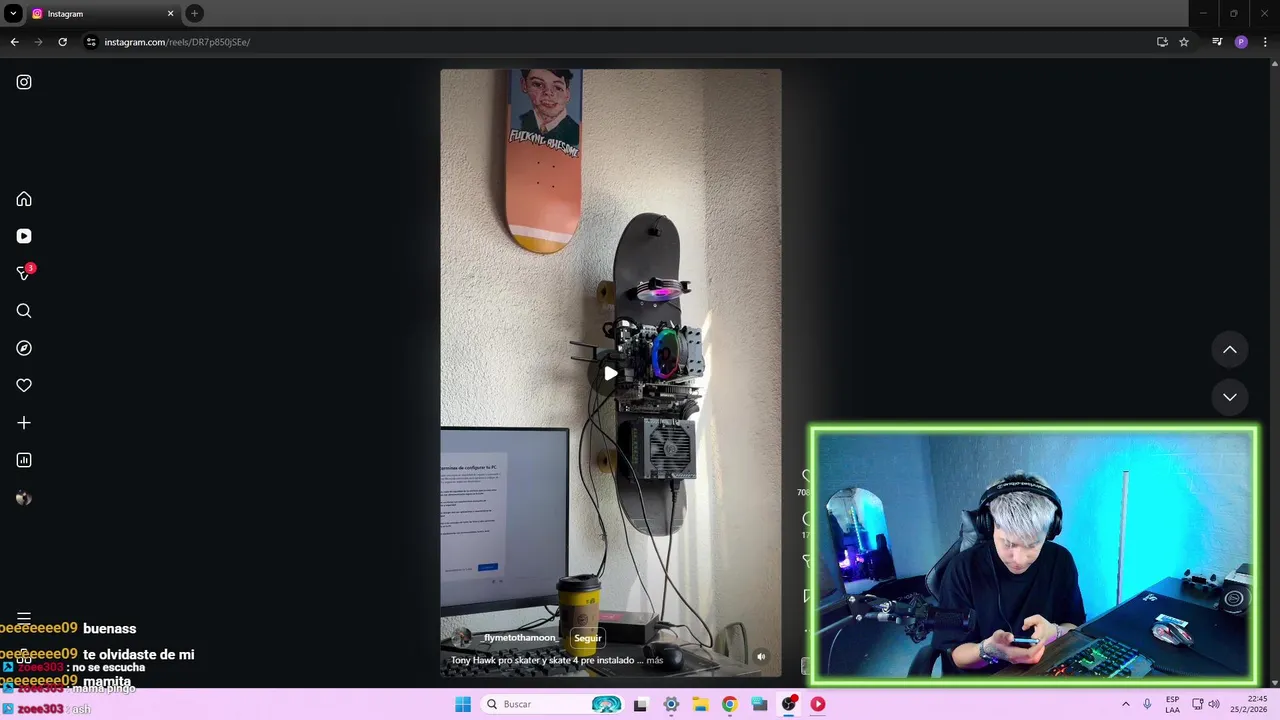1280x720 pixels.
Task: Open the reel comments bubble icon
Action: point(806,519)
